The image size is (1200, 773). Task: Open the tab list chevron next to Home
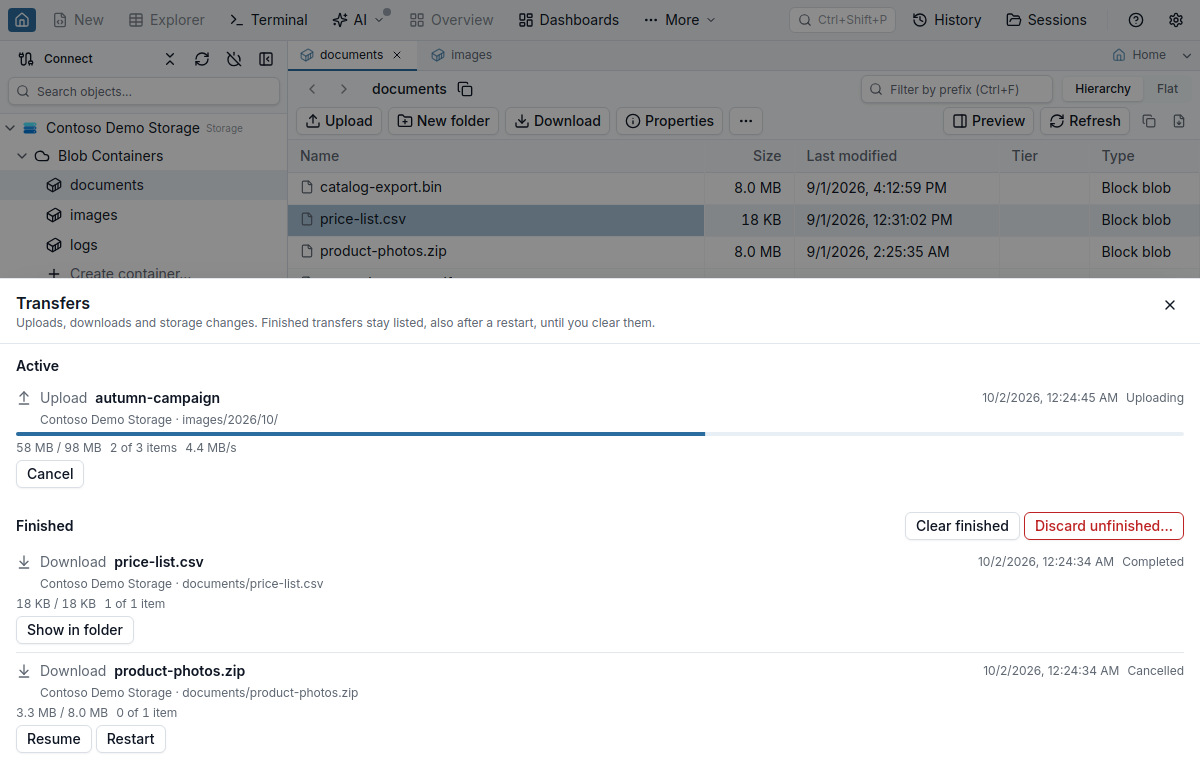tap(1186, 55)
